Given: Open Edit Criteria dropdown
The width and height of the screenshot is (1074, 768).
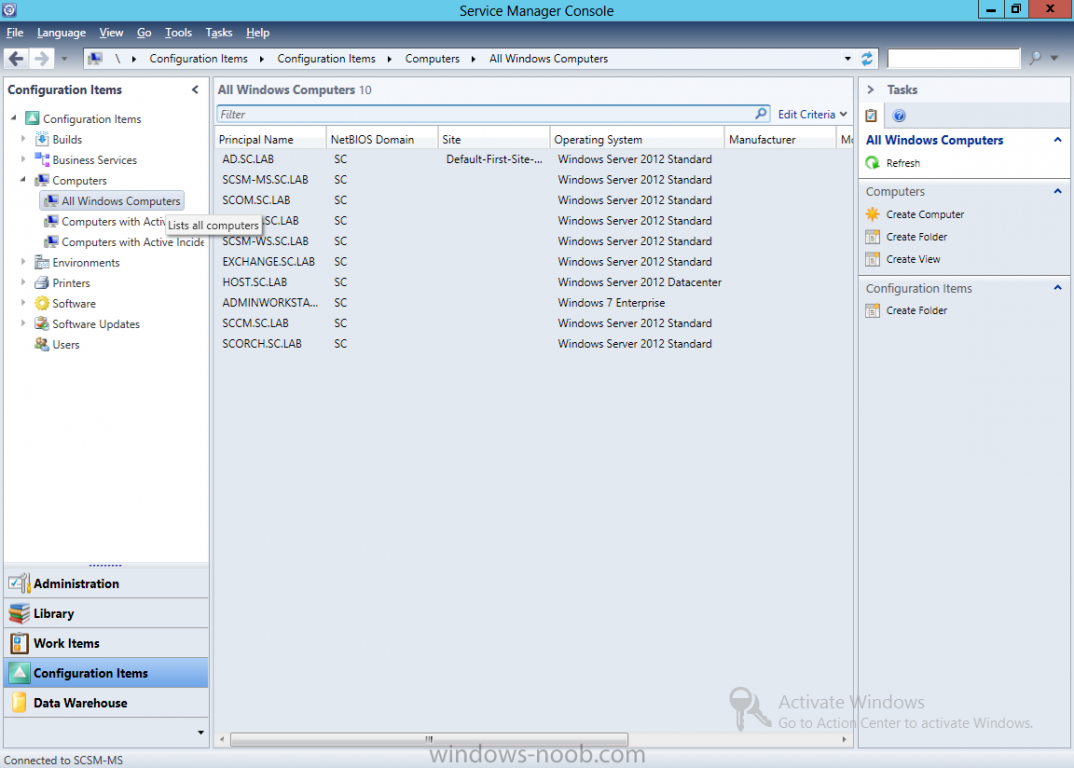Looking at the screenshot, I should [812, 114].
